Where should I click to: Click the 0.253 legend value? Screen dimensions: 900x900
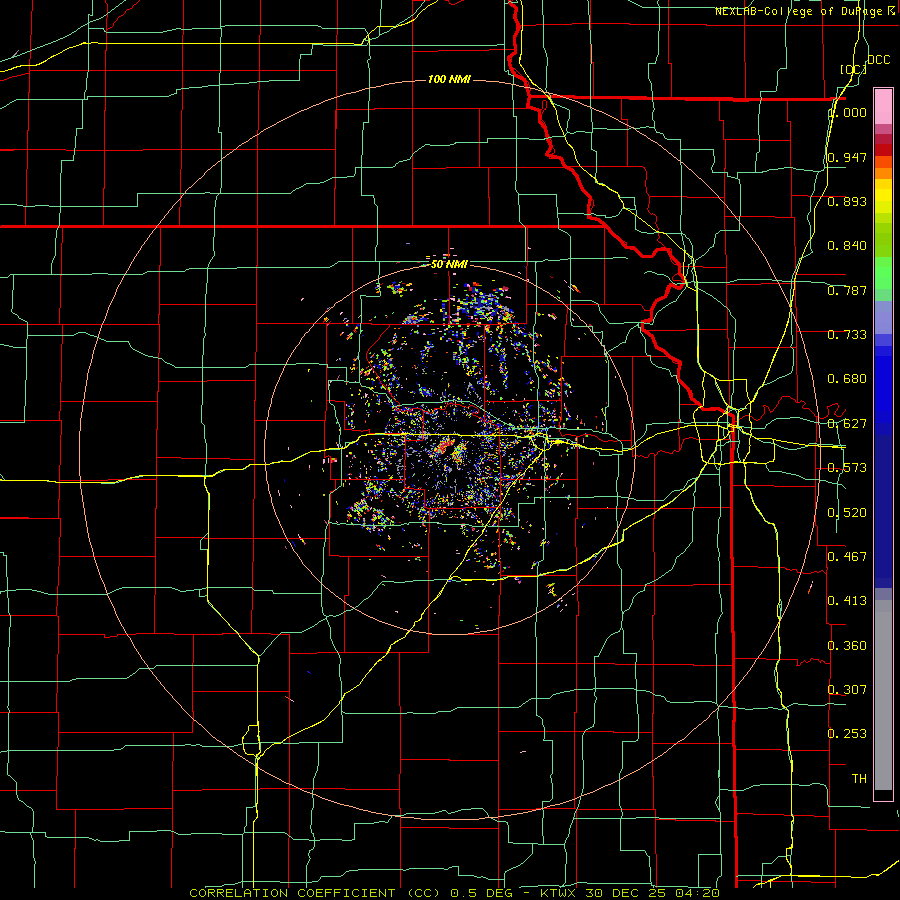(847, 734)
